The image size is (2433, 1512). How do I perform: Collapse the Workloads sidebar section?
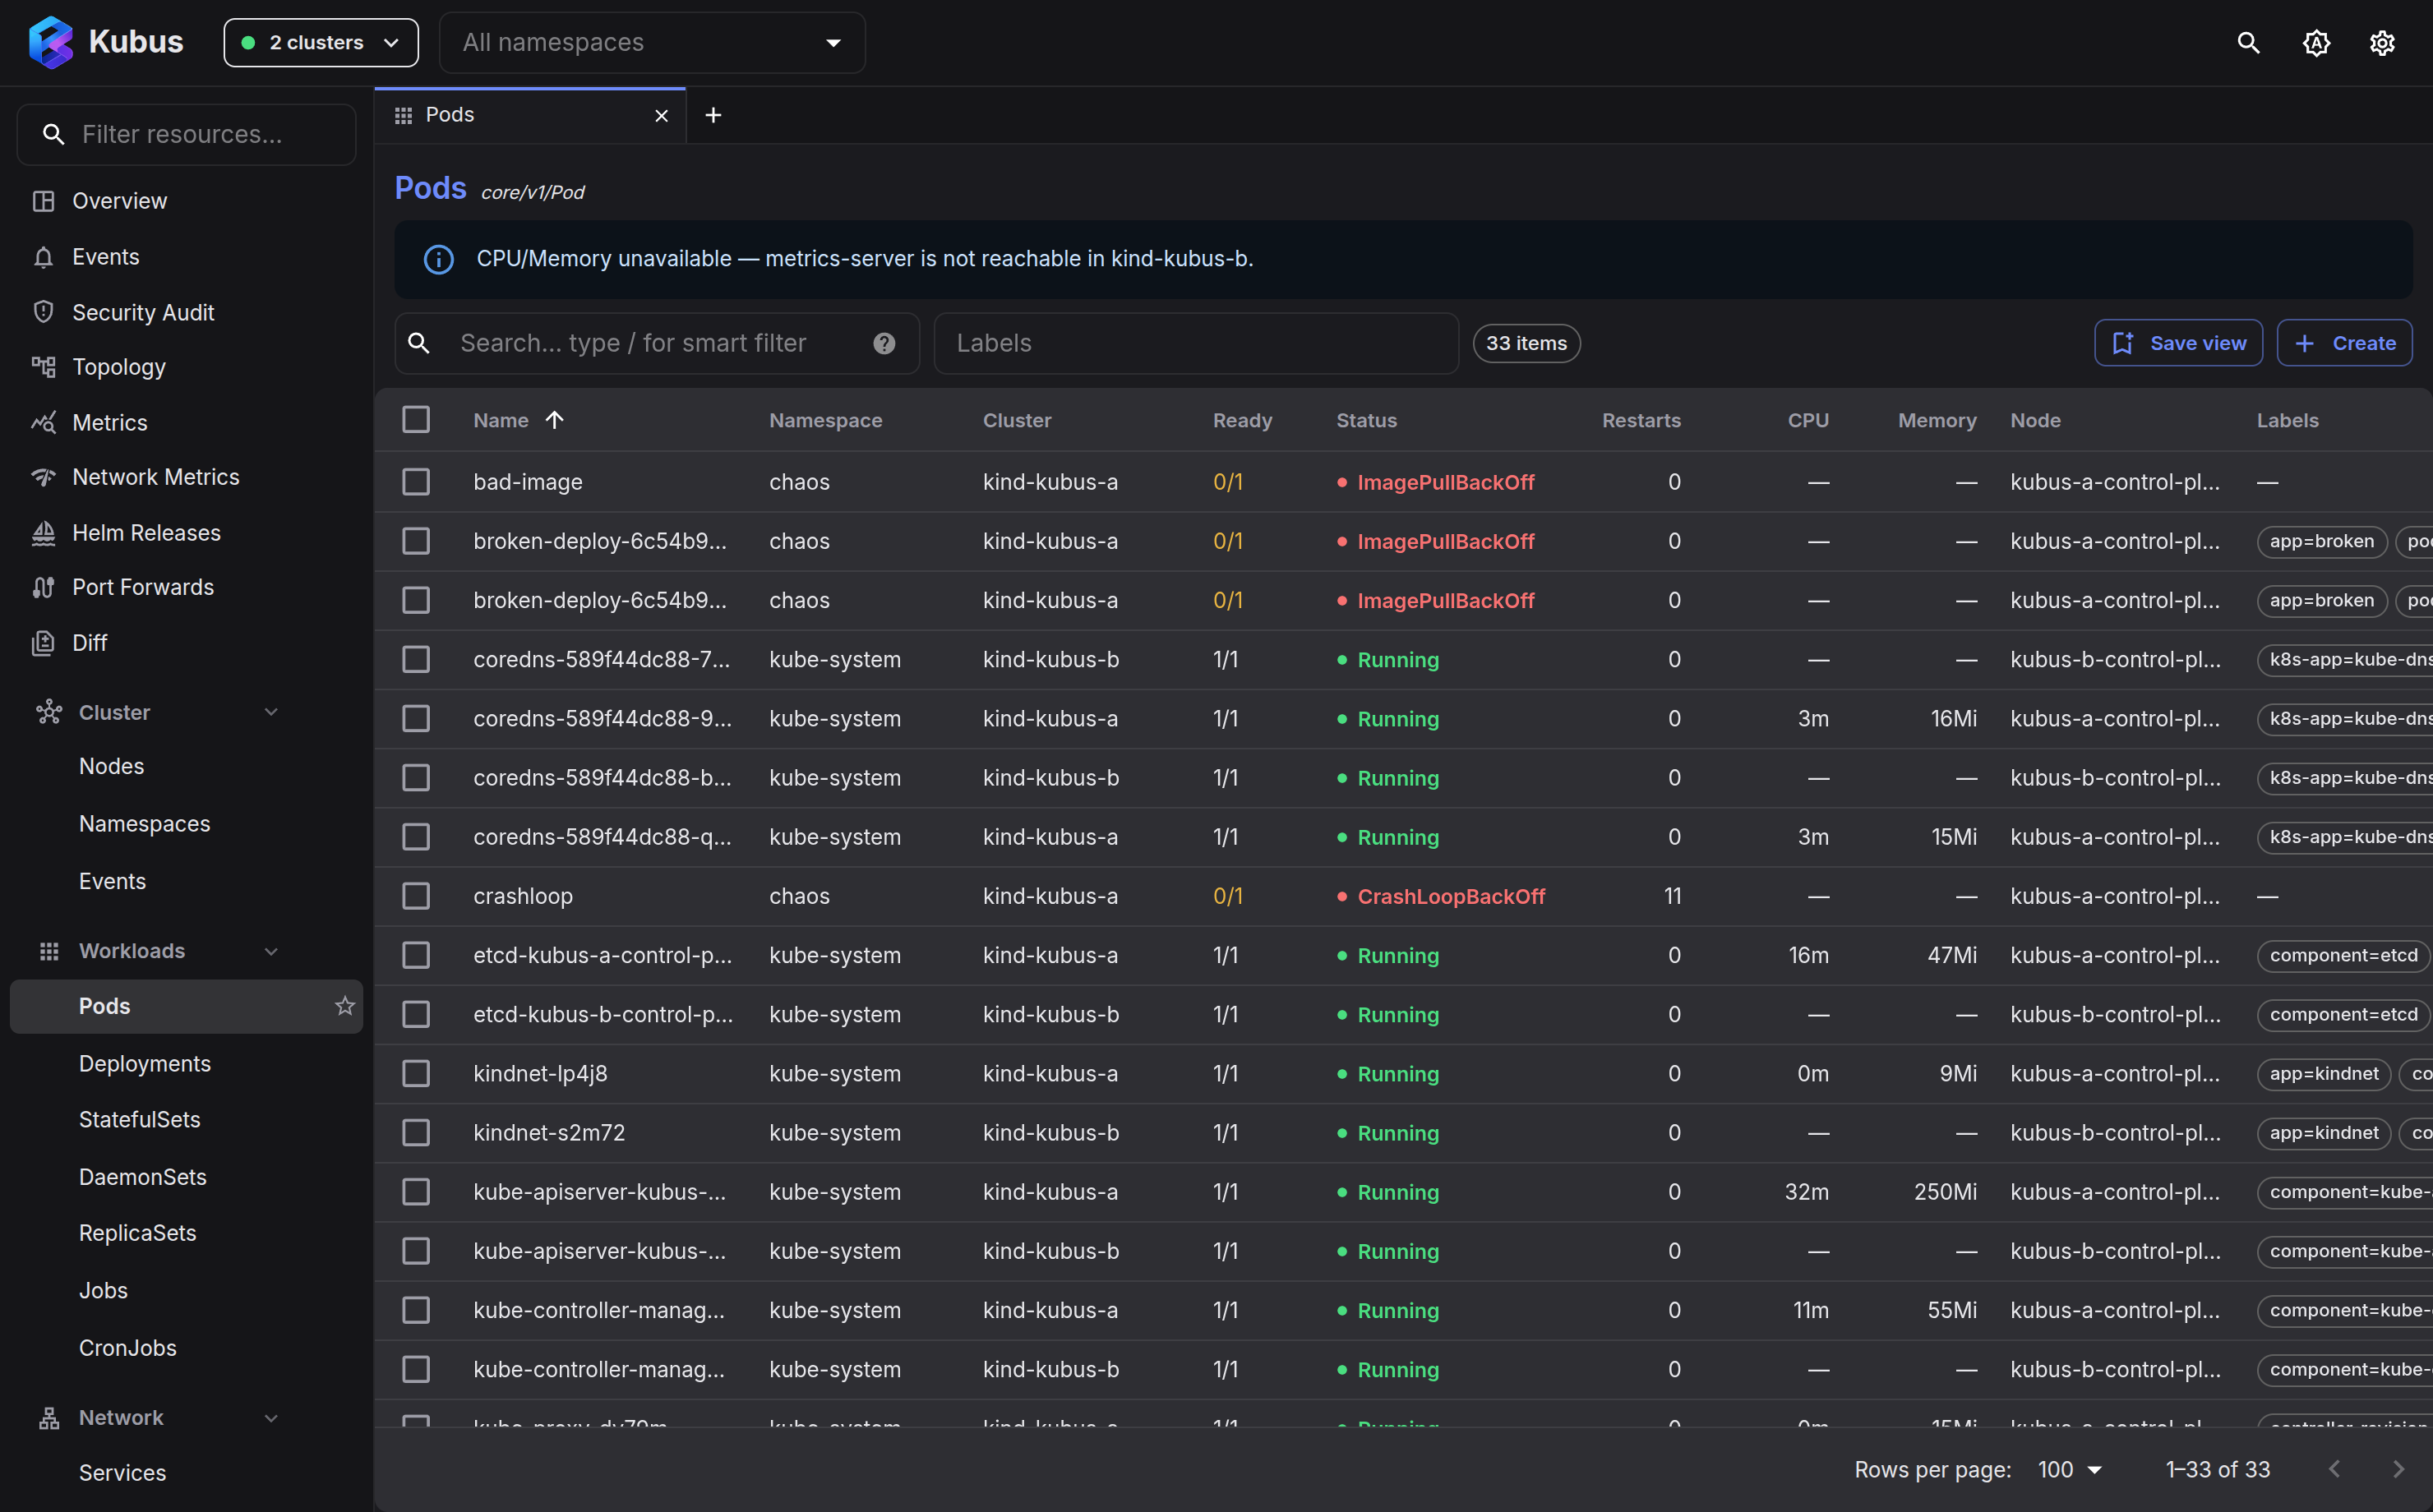[x=271, y=951]
